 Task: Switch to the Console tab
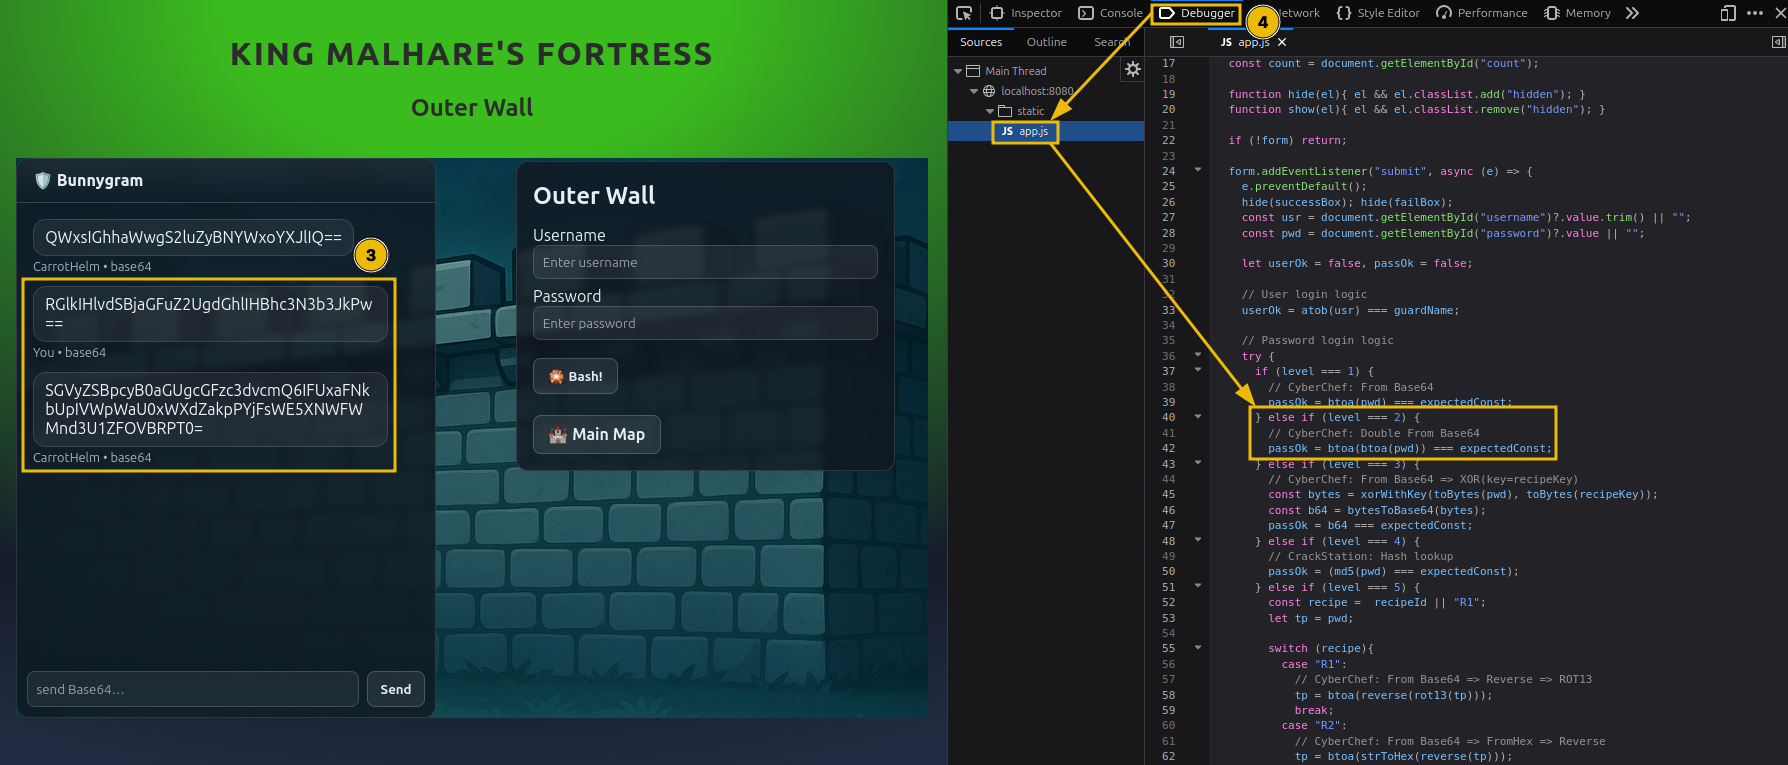click(1110, 13)
